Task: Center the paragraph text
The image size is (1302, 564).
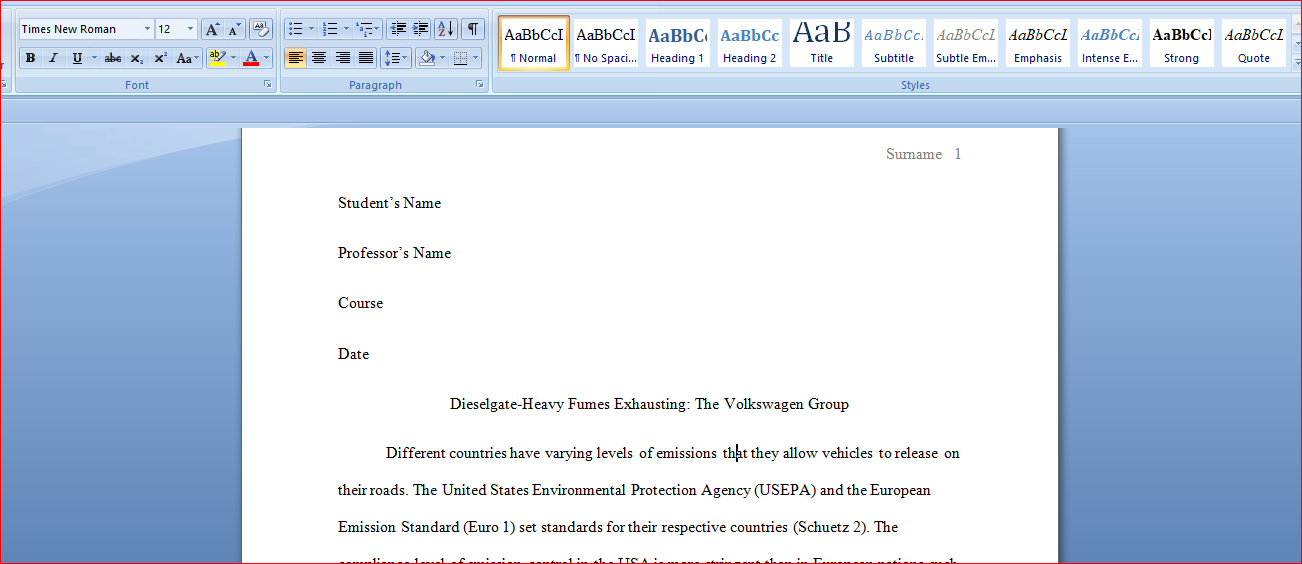Action: 319,58
